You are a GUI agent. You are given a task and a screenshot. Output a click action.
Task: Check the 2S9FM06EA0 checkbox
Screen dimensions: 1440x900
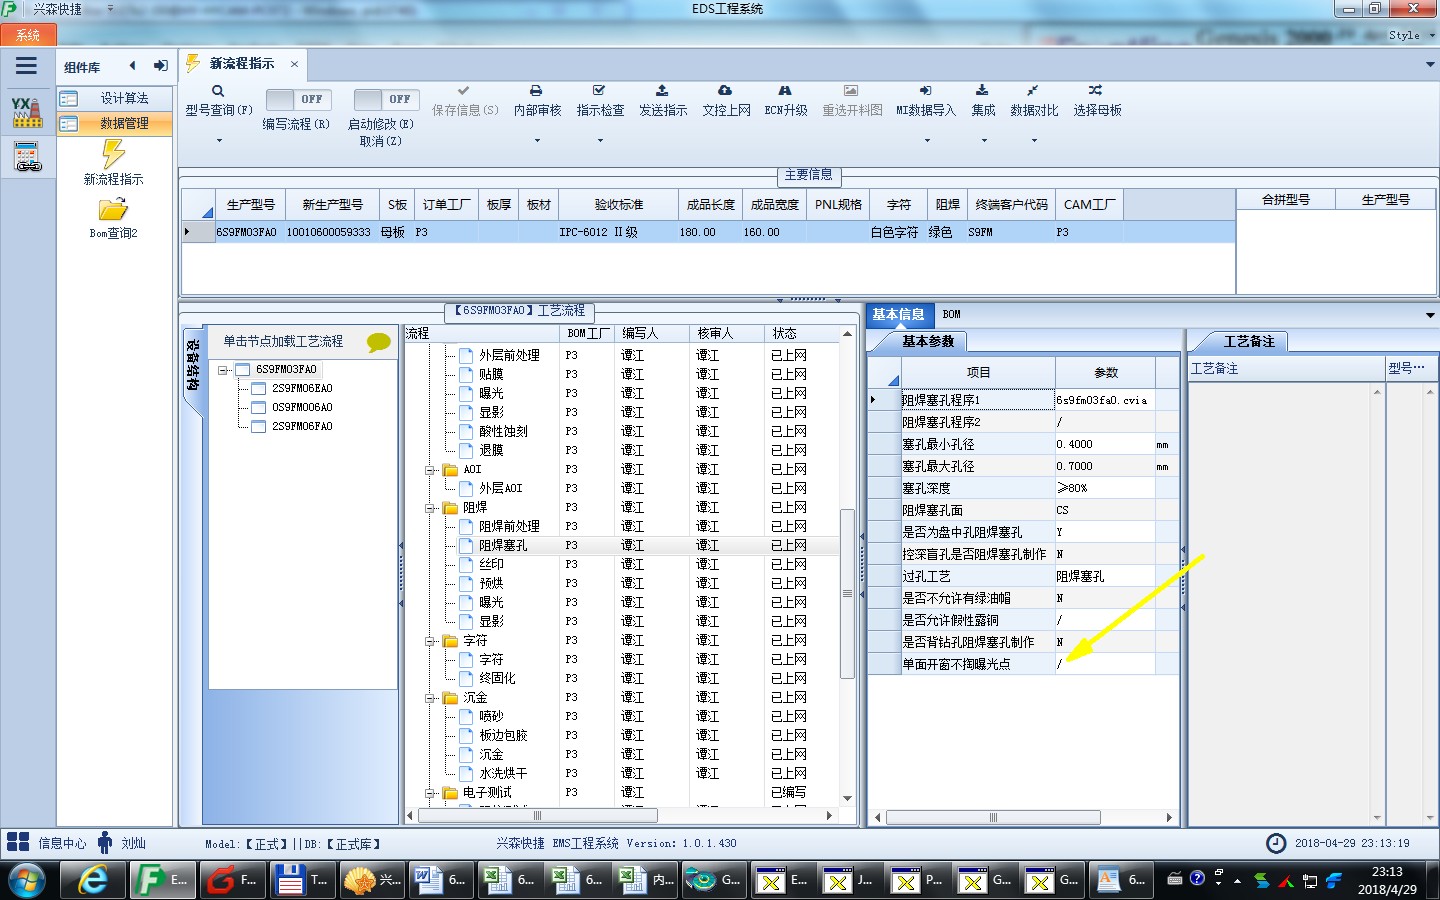coord(259,388)
